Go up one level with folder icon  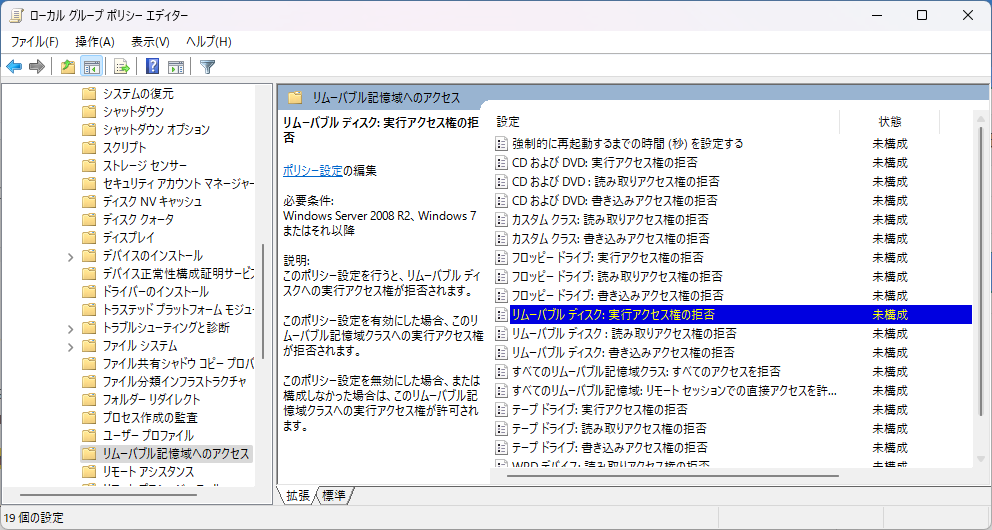(68, 66)
